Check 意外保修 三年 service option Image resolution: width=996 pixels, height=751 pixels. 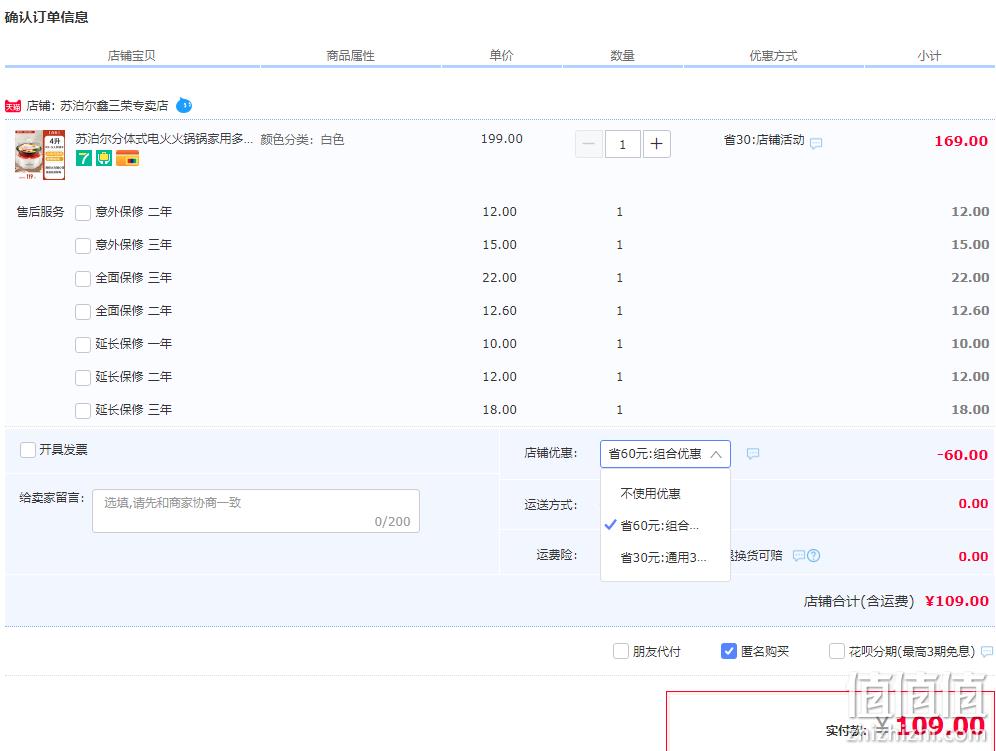83,245
